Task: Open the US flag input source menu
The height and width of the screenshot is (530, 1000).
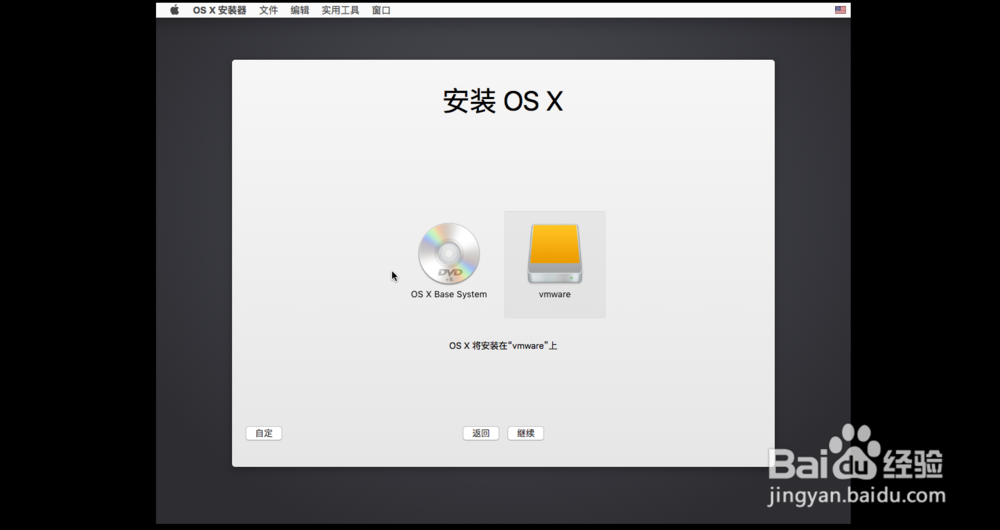Action: (x=841, y=10)
